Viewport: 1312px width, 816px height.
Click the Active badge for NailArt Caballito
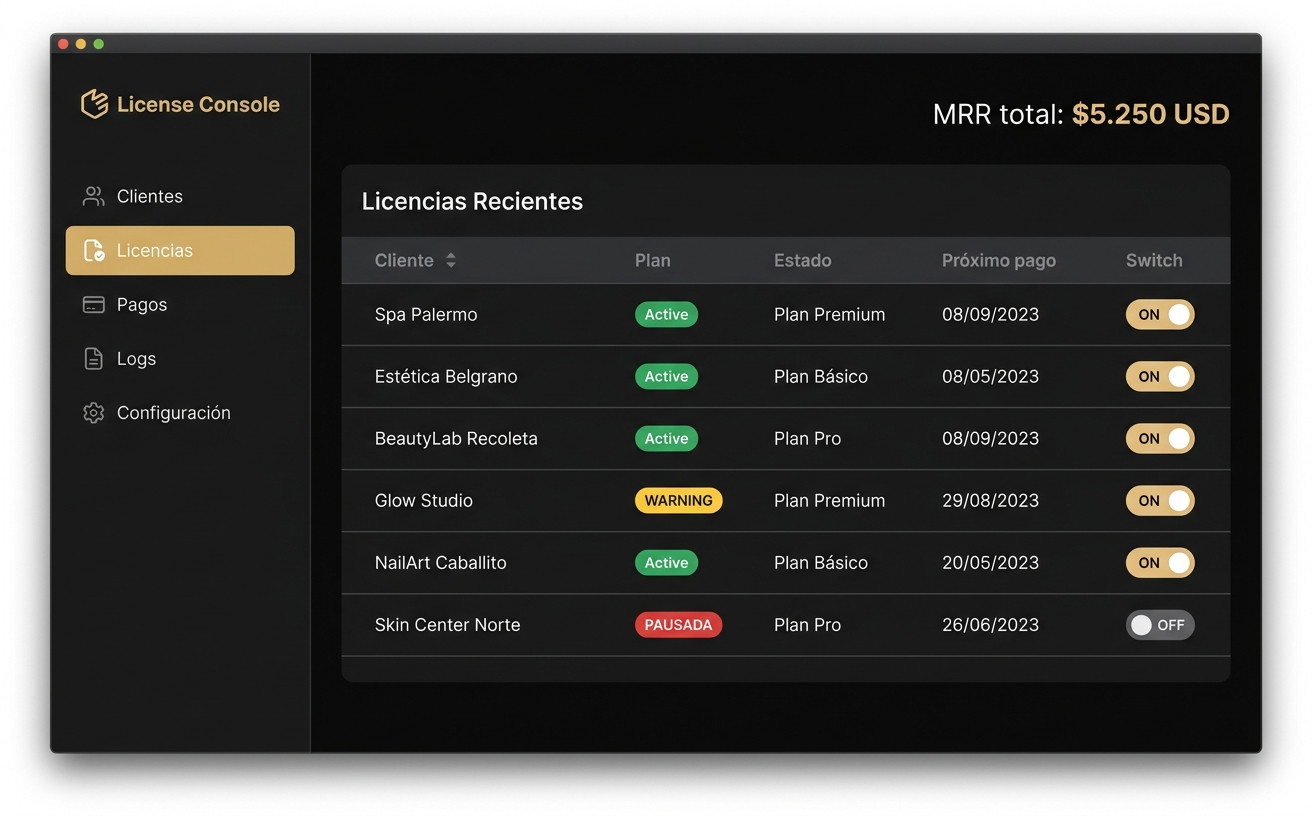click(666, 562)
